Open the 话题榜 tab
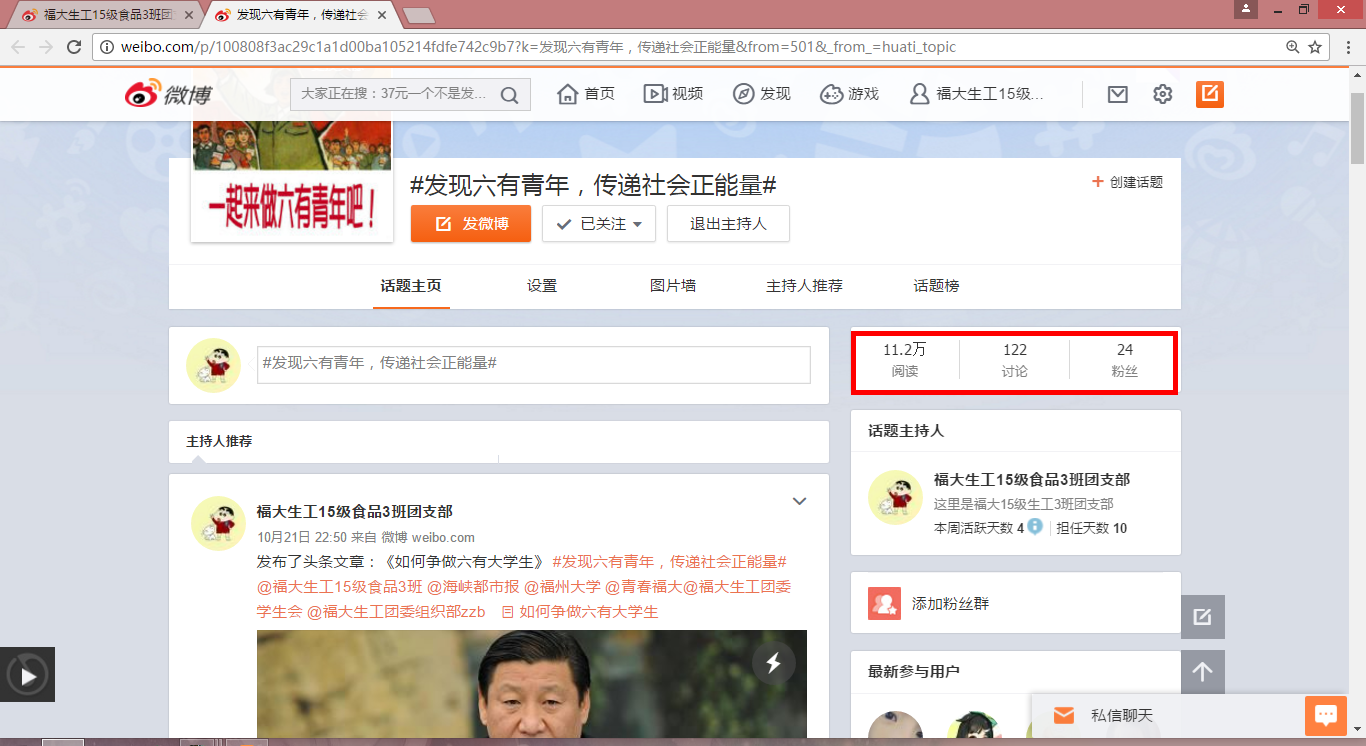This screenshot has height=746, width=1366. click(x=936, y=286)
